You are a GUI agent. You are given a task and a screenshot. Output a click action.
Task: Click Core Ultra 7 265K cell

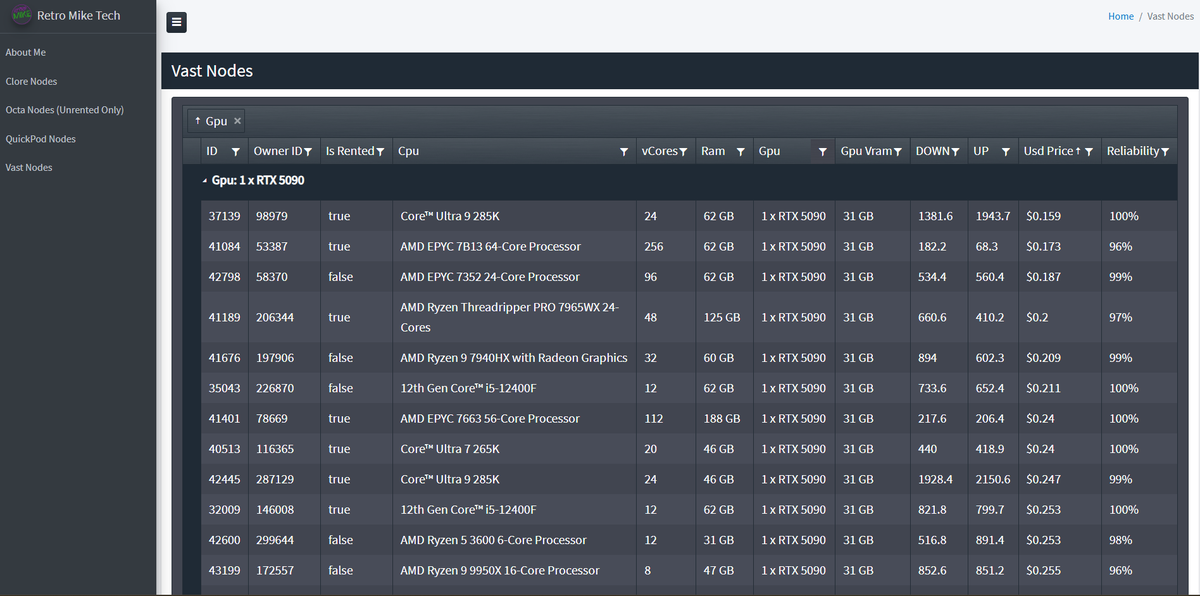pos(515,449)
